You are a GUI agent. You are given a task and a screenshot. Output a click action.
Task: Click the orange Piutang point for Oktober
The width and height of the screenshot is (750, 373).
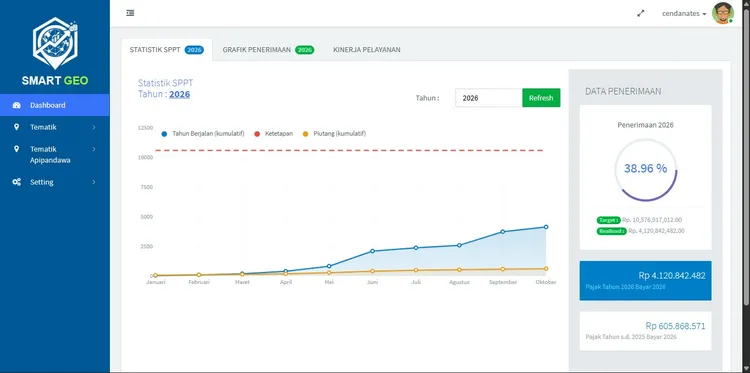[546, 269]
